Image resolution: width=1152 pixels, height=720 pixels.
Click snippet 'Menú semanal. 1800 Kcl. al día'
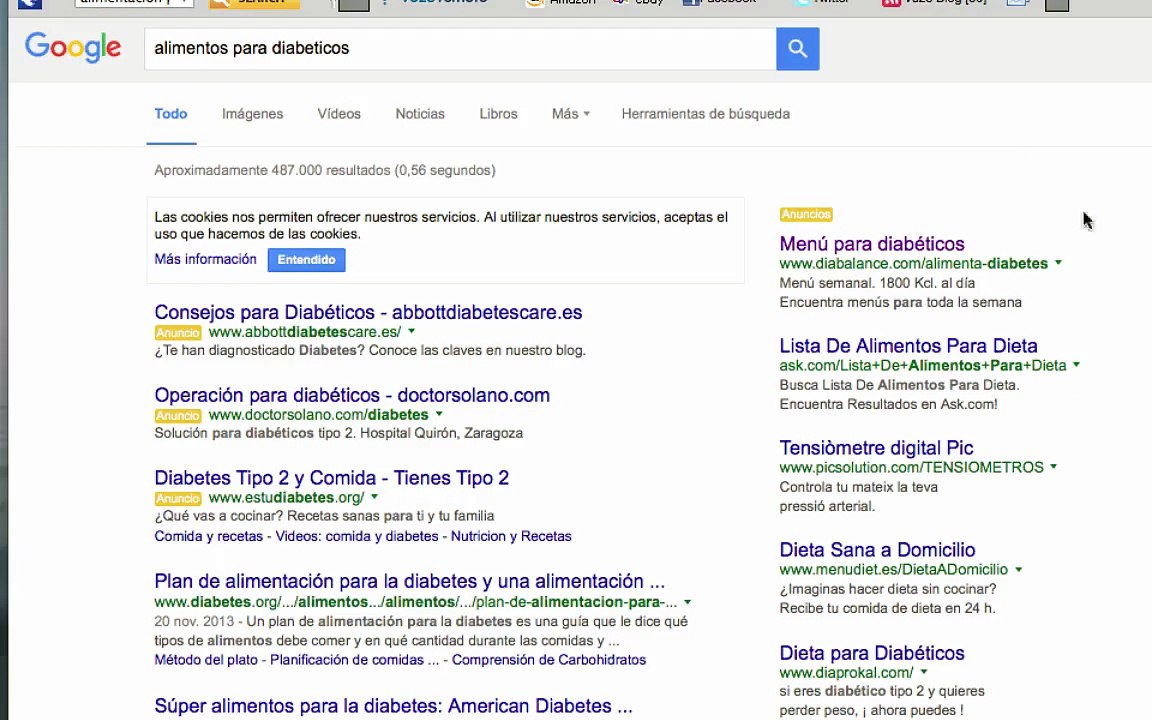(x=877, y=283)
